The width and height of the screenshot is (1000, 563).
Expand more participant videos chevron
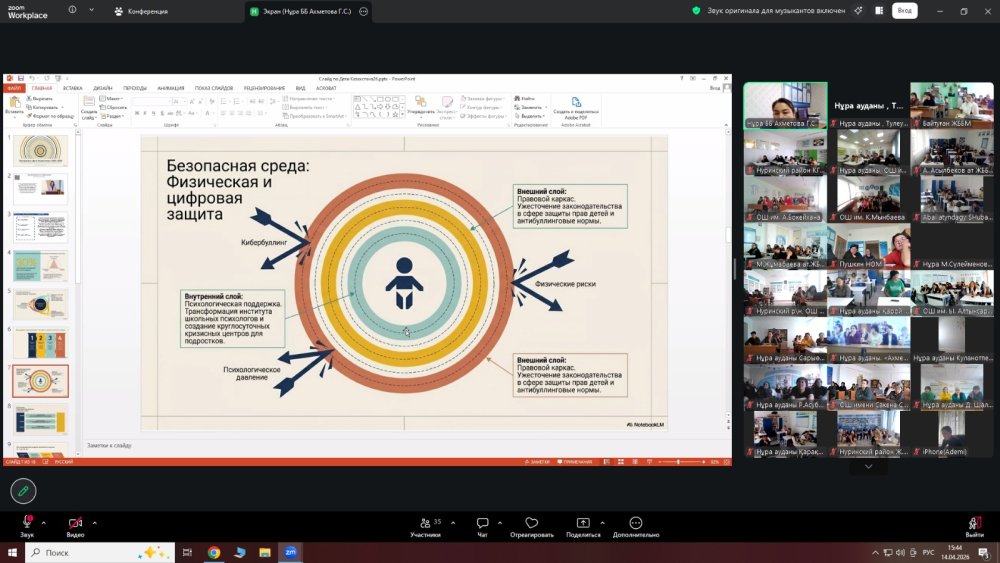[868, 467]
